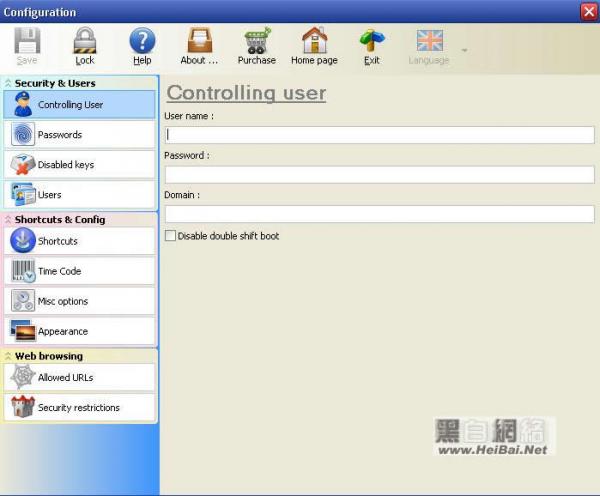The height and width of the screenshot is (496, 600).
Task: Open Allowed URLs page
Action: pyautogui.click(x=80, y=377)
